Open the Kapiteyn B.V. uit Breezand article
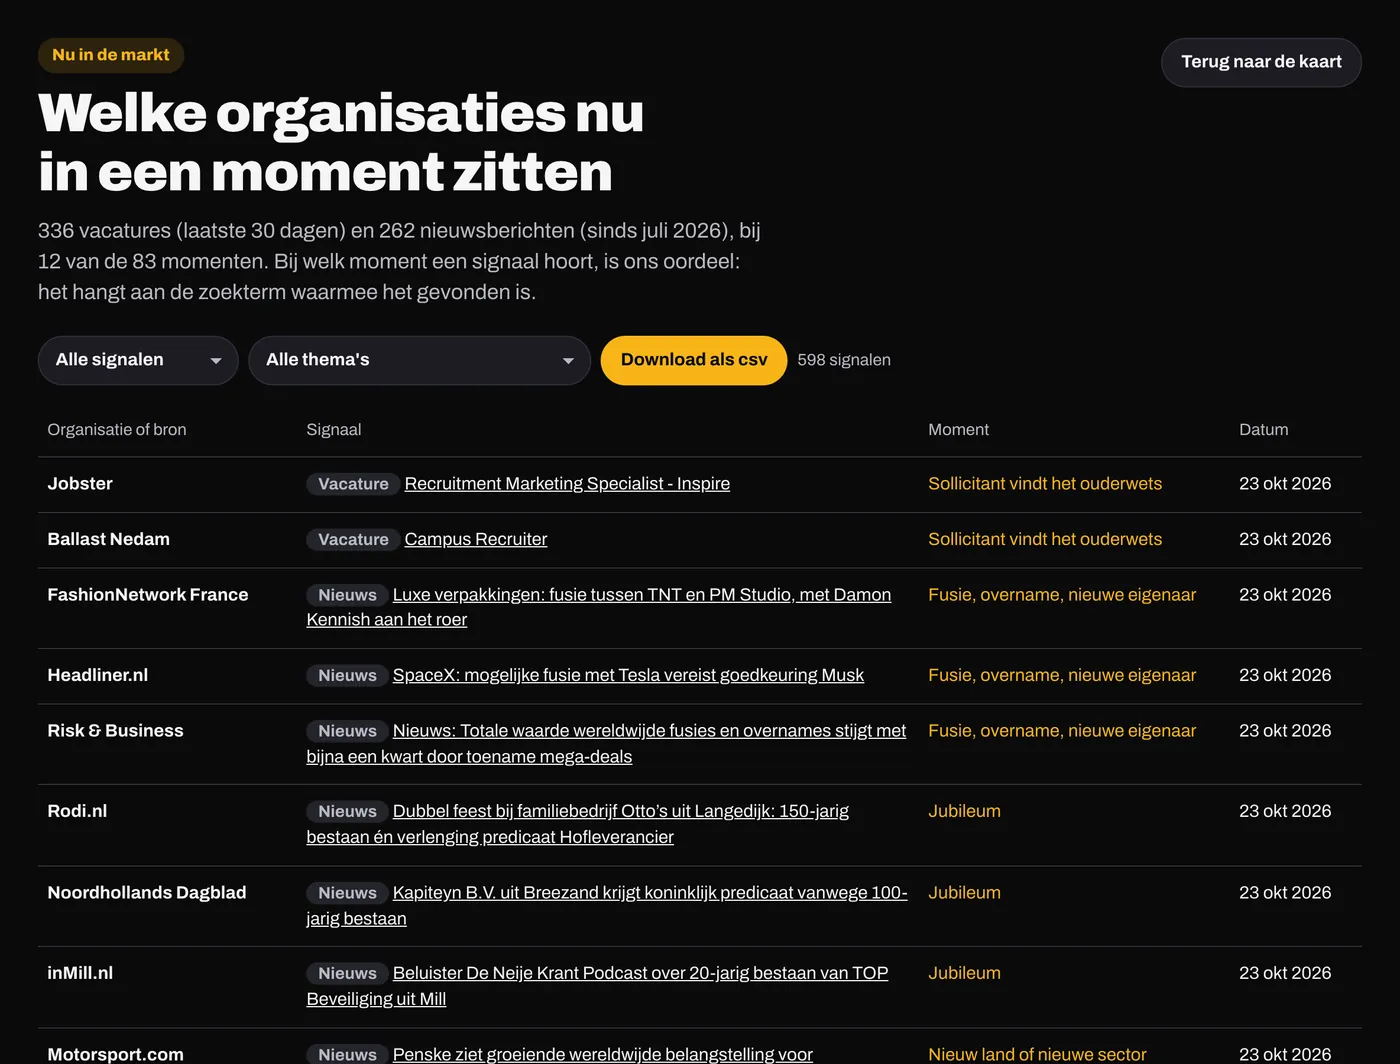The width and height of the screenshot is (1400, 1064). [x=607, y=905]
